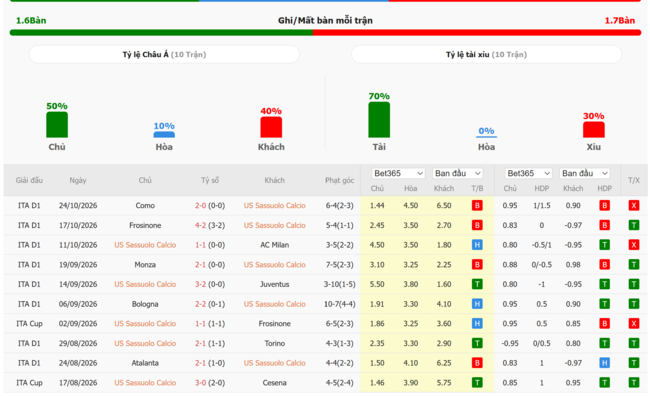Click the blue 10% Hòa bar

tap(164, 134)
